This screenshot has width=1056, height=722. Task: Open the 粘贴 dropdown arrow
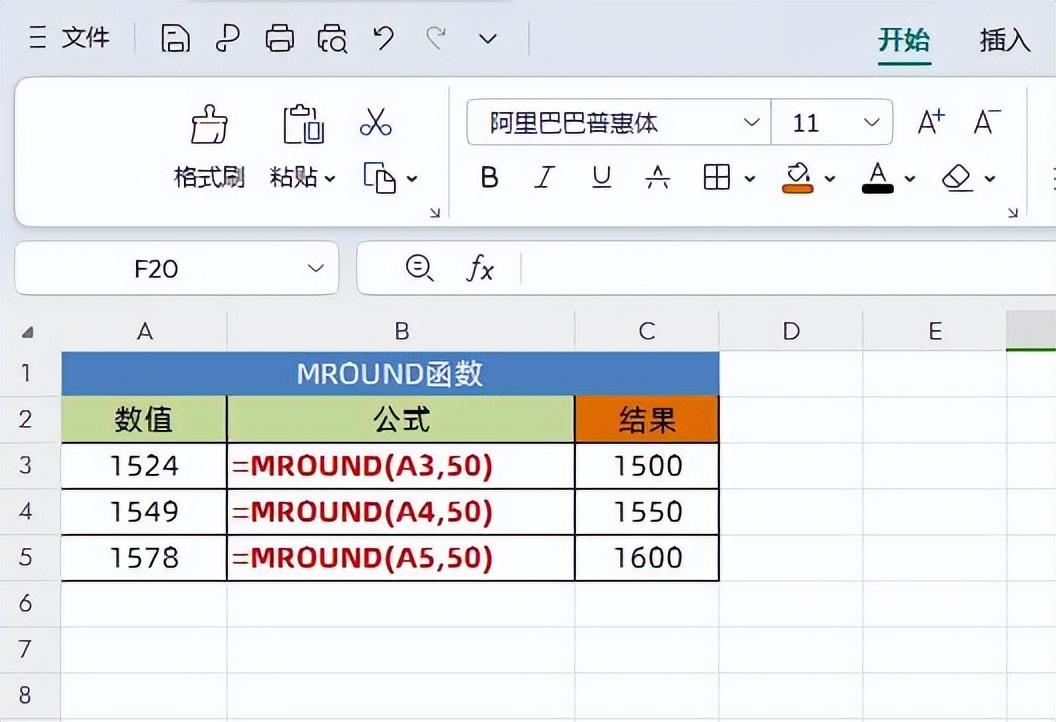coord(330,178)
